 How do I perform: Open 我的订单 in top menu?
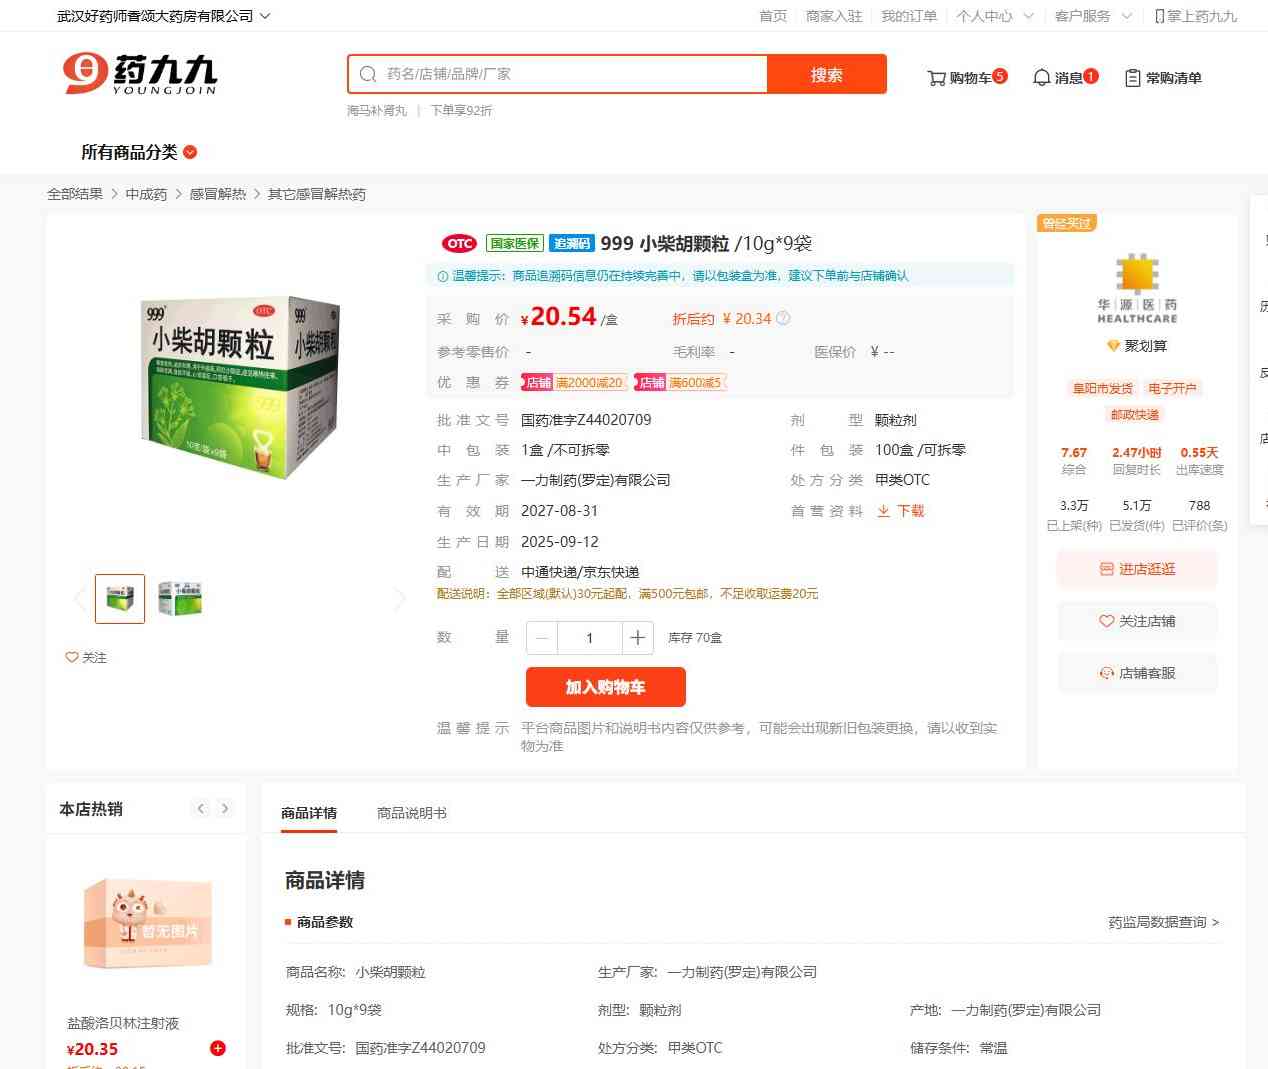tap(909, 16)
